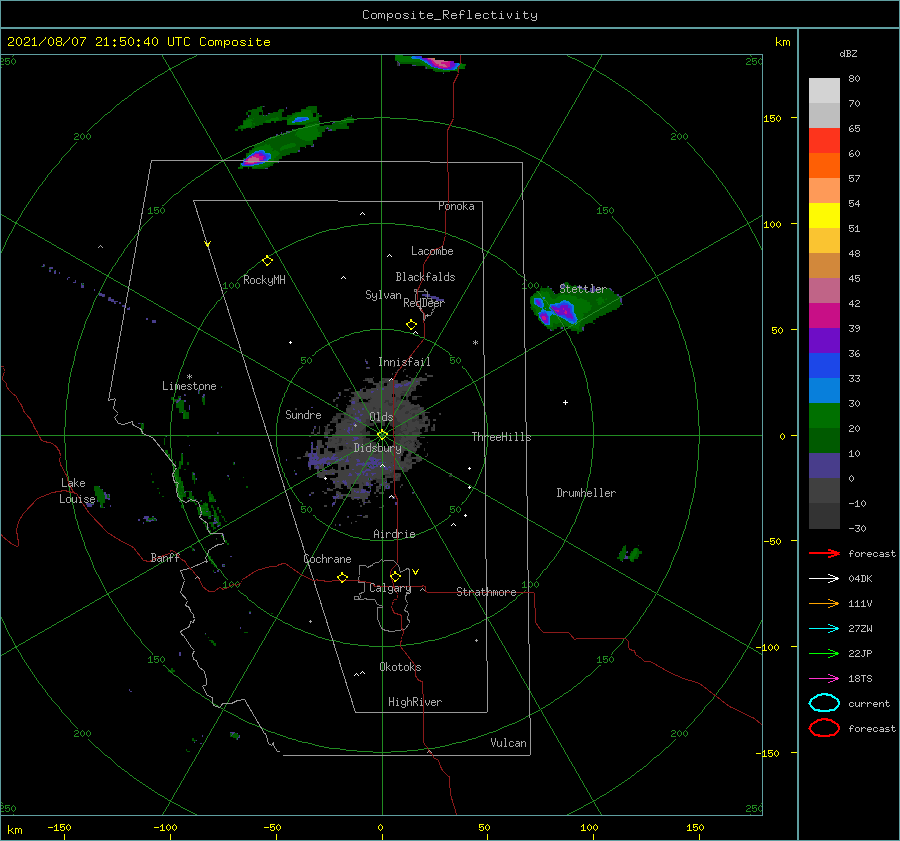The height and width of the screenshot is (841, 900).
Task: Click the cyan 27ZW arrow icon
Action: pyautogui.click(x=824, y=629)
